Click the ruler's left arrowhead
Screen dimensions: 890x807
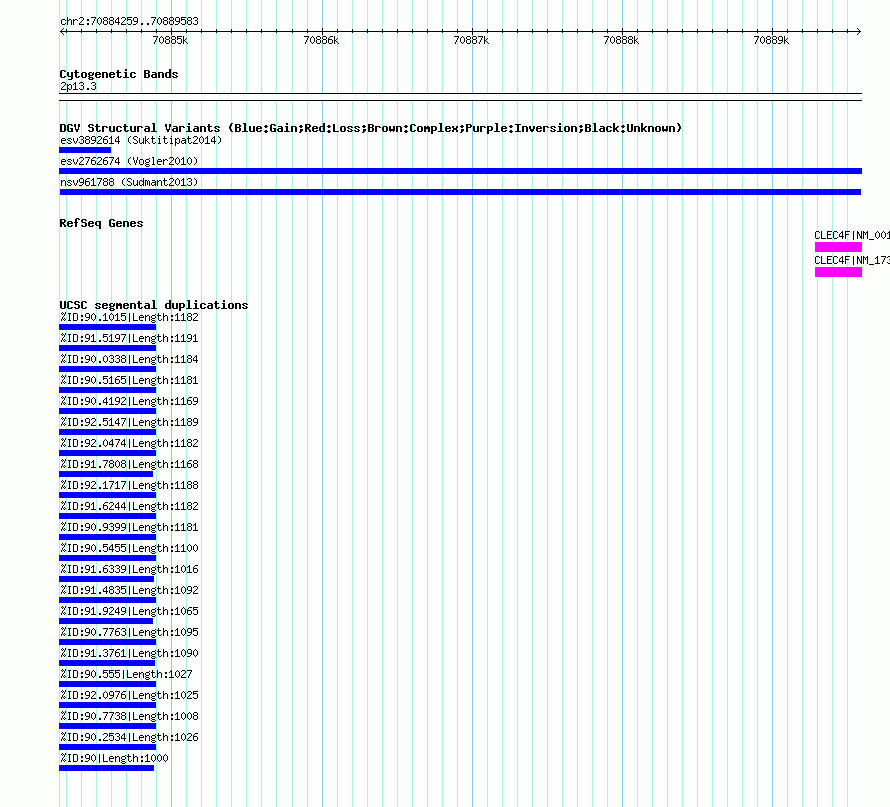click(x=62, y=32)
